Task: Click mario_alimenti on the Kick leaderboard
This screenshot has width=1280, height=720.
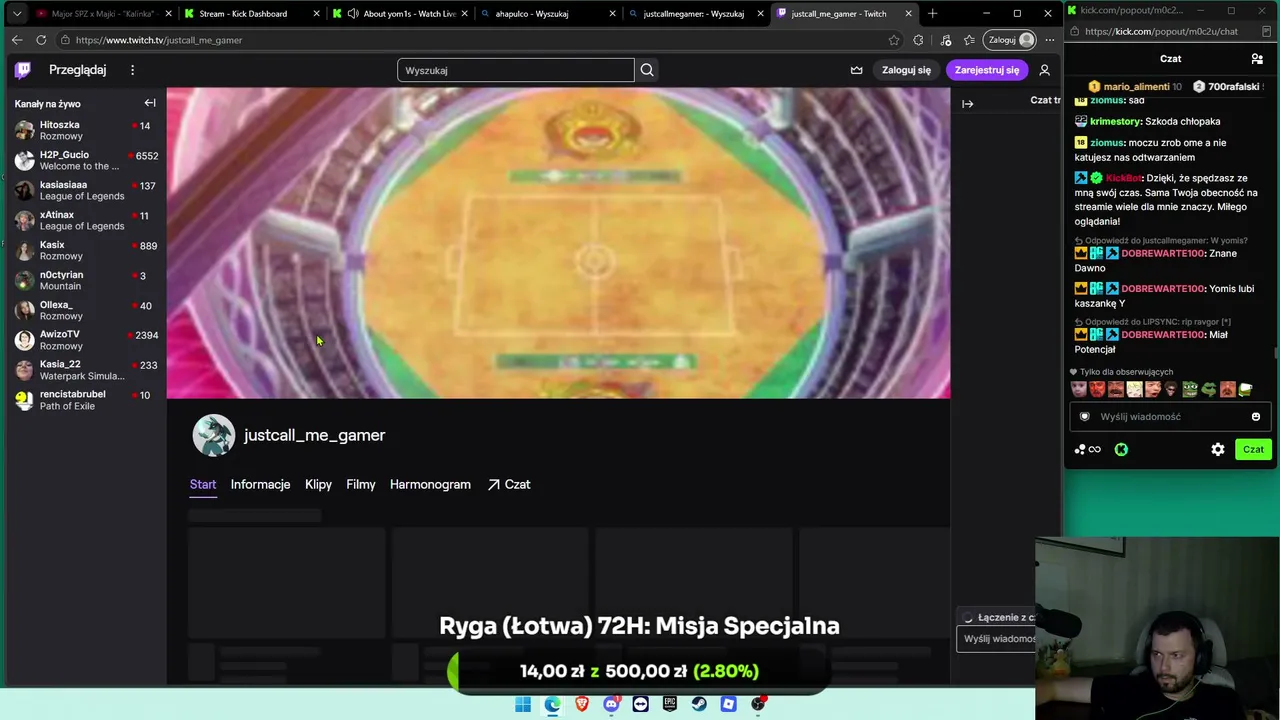Action: pyautogui.click(x=1135, y=87)
